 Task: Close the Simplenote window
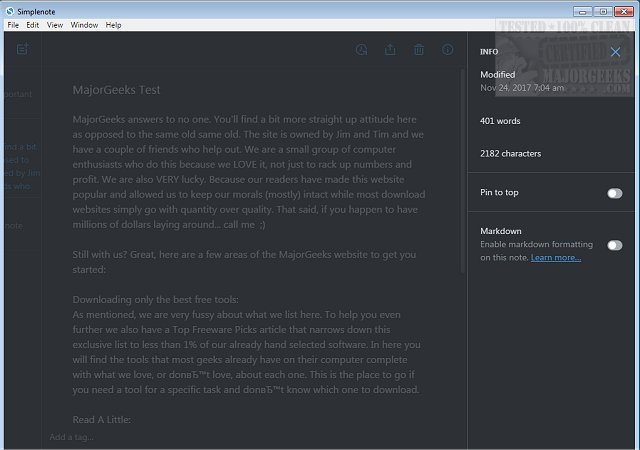(624, 11)
